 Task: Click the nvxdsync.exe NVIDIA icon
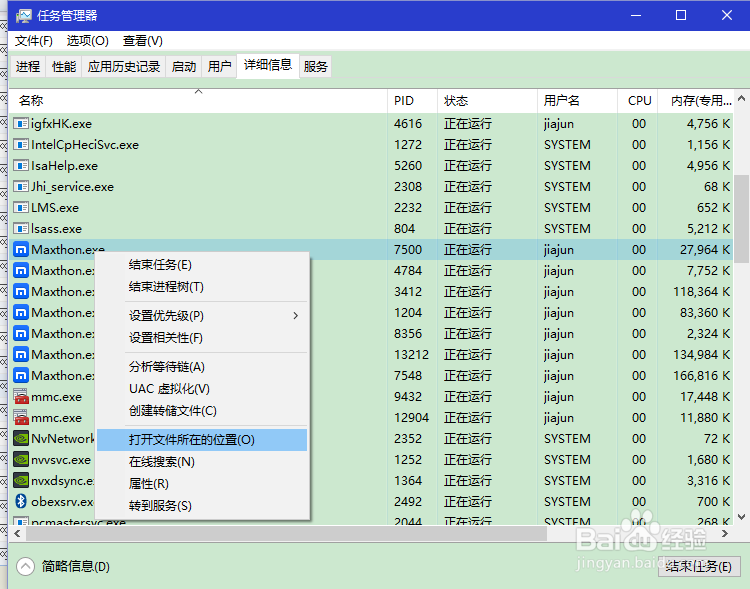(21, 481)
